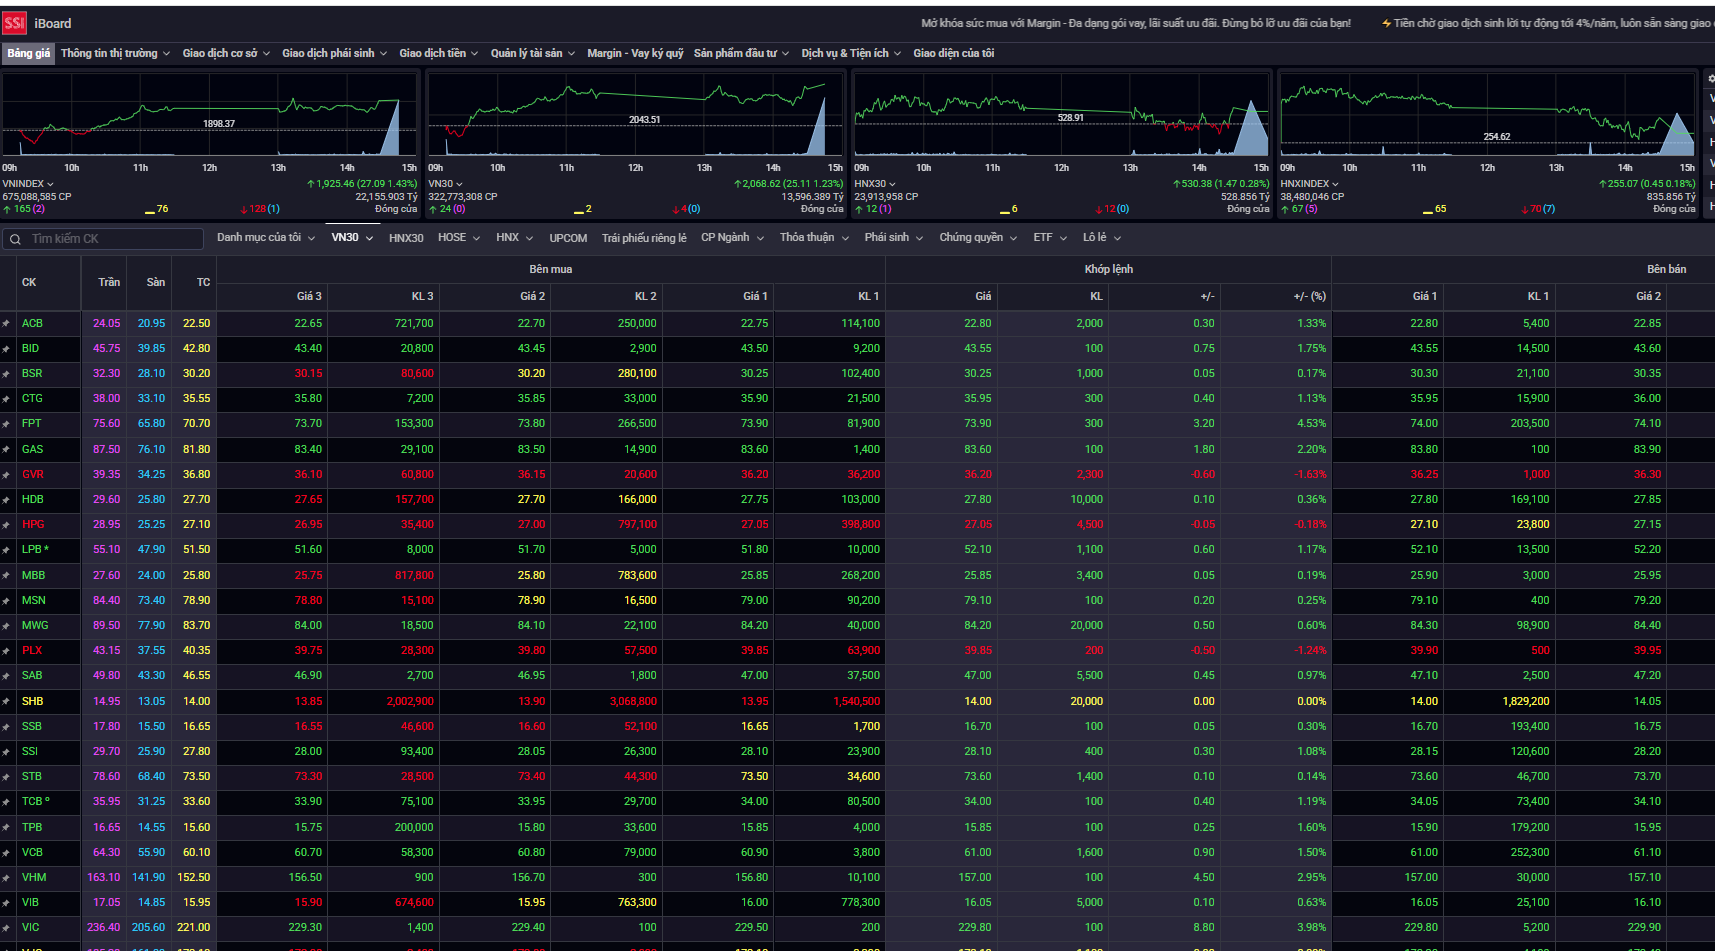Open the FPT ticker symbol

point(32,424)
